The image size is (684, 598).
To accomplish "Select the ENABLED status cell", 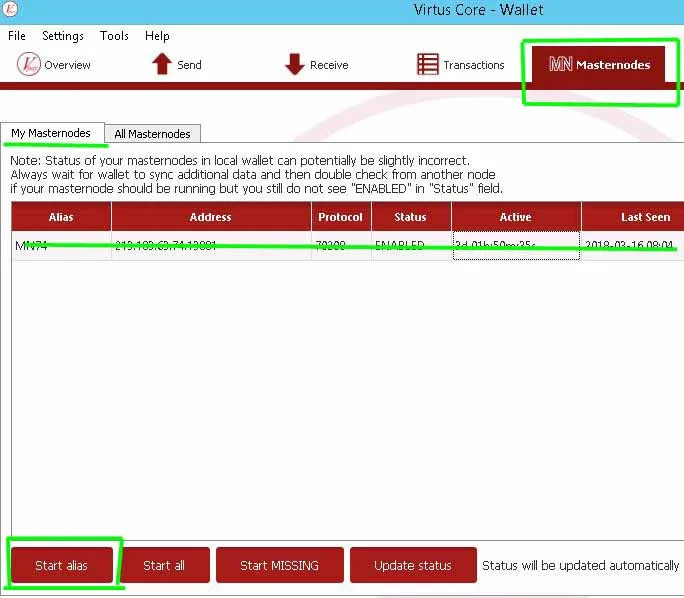I will tap(411, 246).
